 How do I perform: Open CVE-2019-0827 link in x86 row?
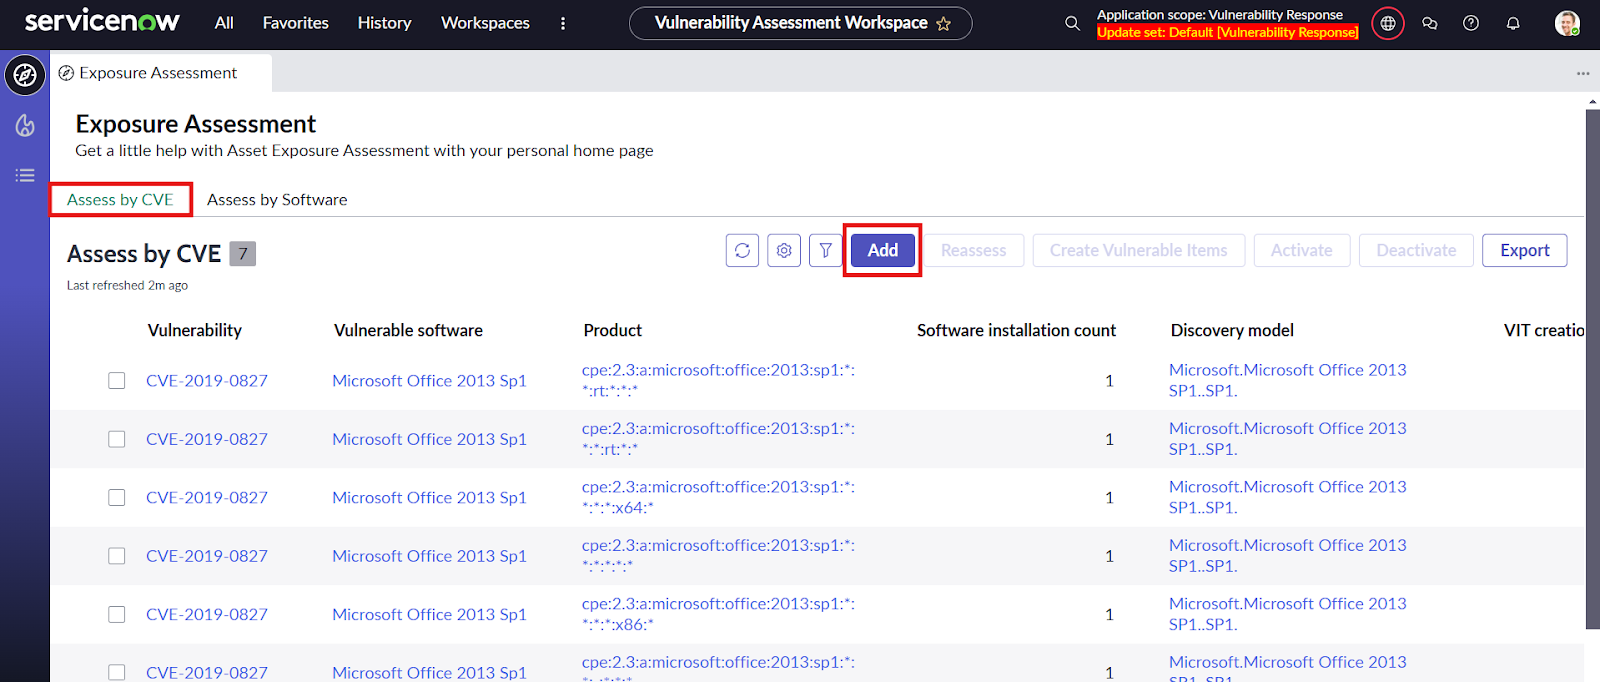pyautogui.click(x=207, y=614)
